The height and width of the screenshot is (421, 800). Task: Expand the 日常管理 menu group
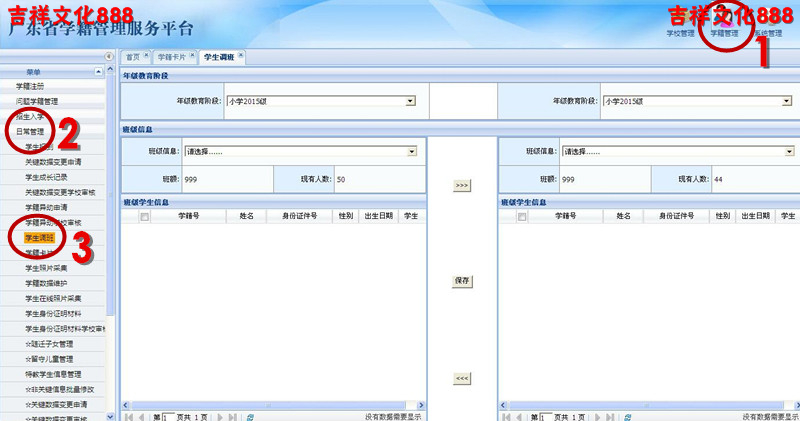pos(30,132)
